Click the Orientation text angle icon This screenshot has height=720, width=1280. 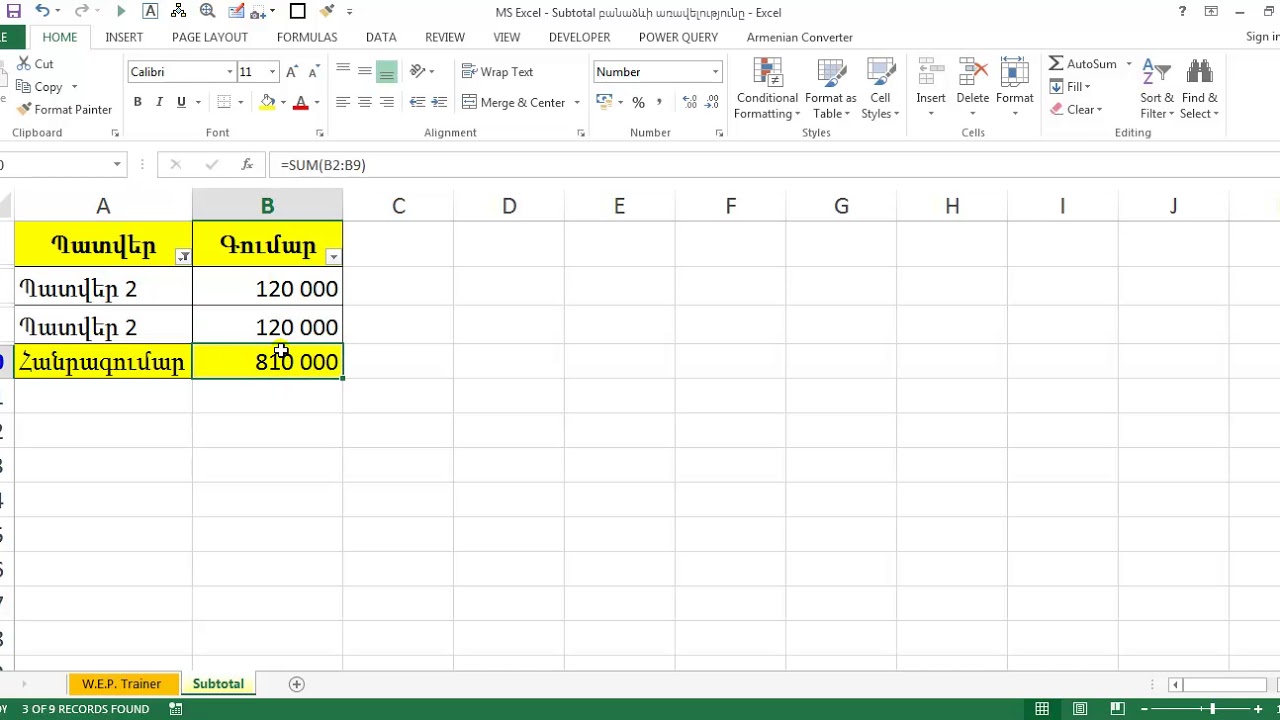click(x=418, y=71)
